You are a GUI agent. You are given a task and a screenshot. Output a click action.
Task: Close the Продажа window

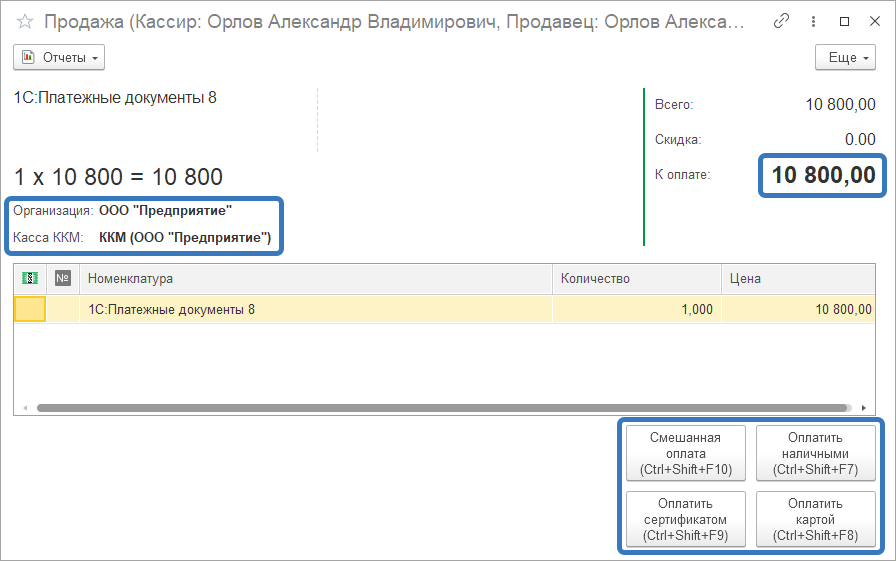[x=874, y=22]
